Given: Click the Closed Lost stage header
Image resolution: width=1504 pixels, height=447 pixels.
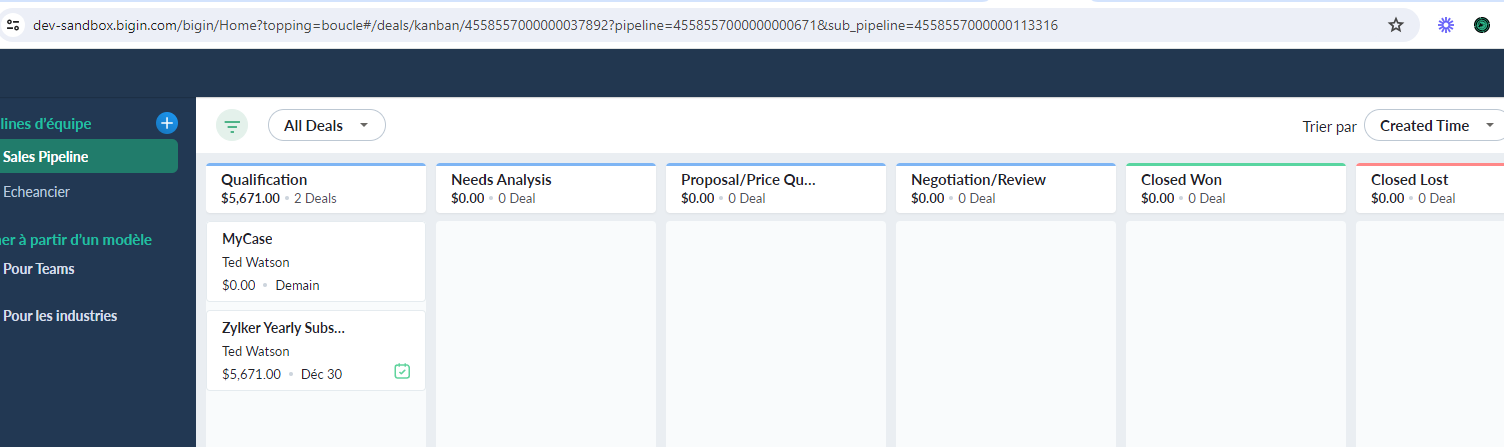Looking at the screenshot, I should click(1430, 188).
